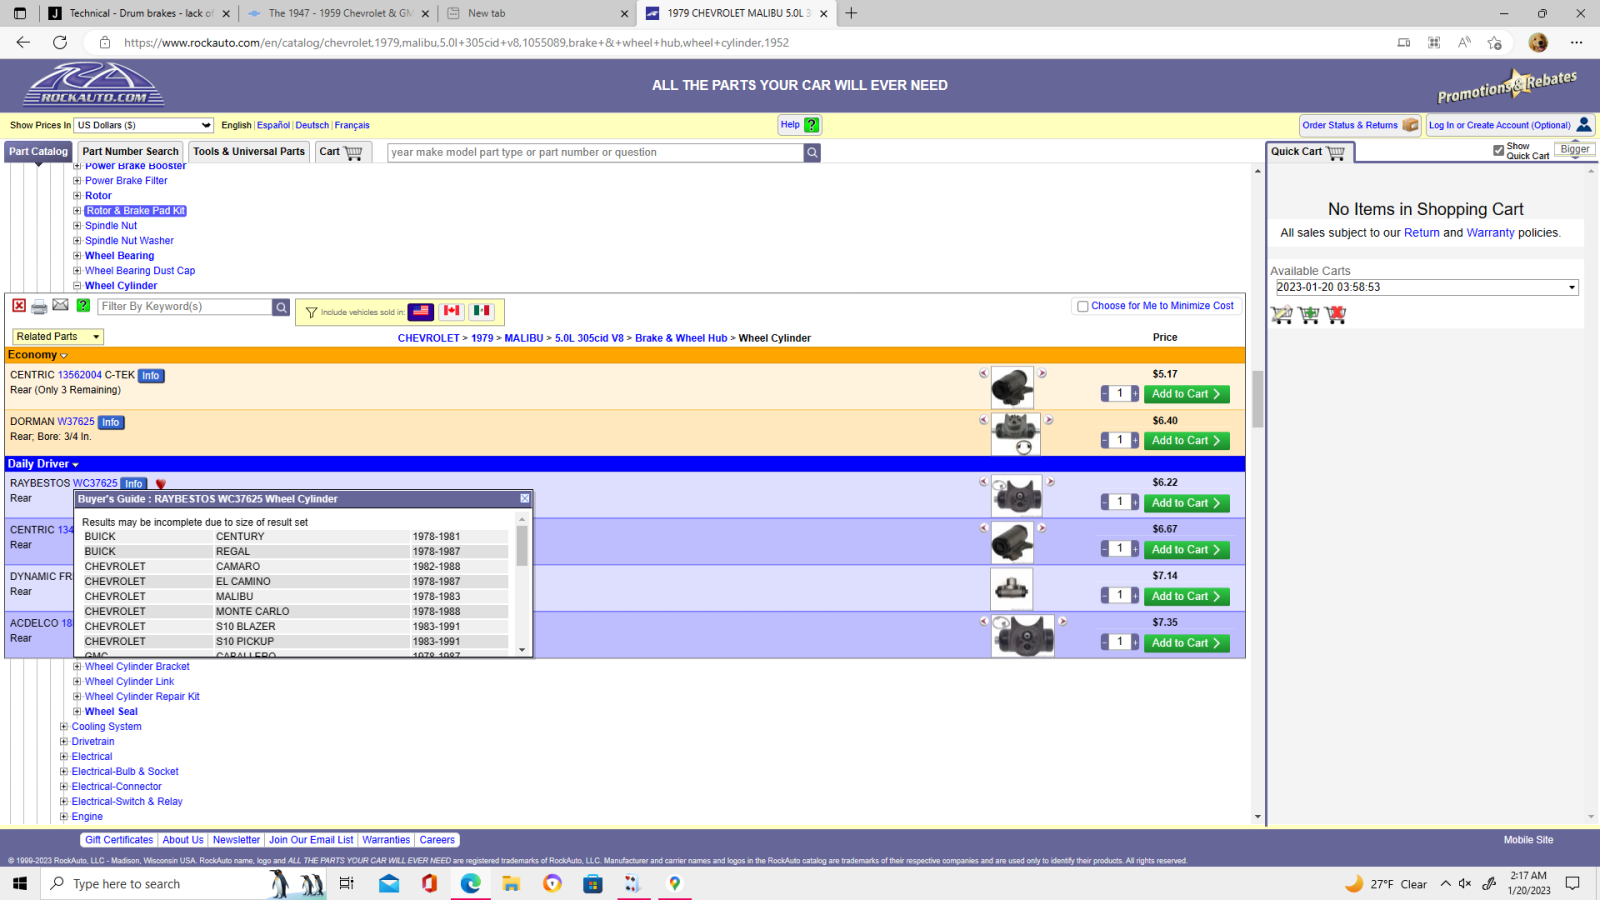Click Buyer's Guide popup scrollbar
The width and height of the screenshot is (1600, 900).
coord(522,545)
